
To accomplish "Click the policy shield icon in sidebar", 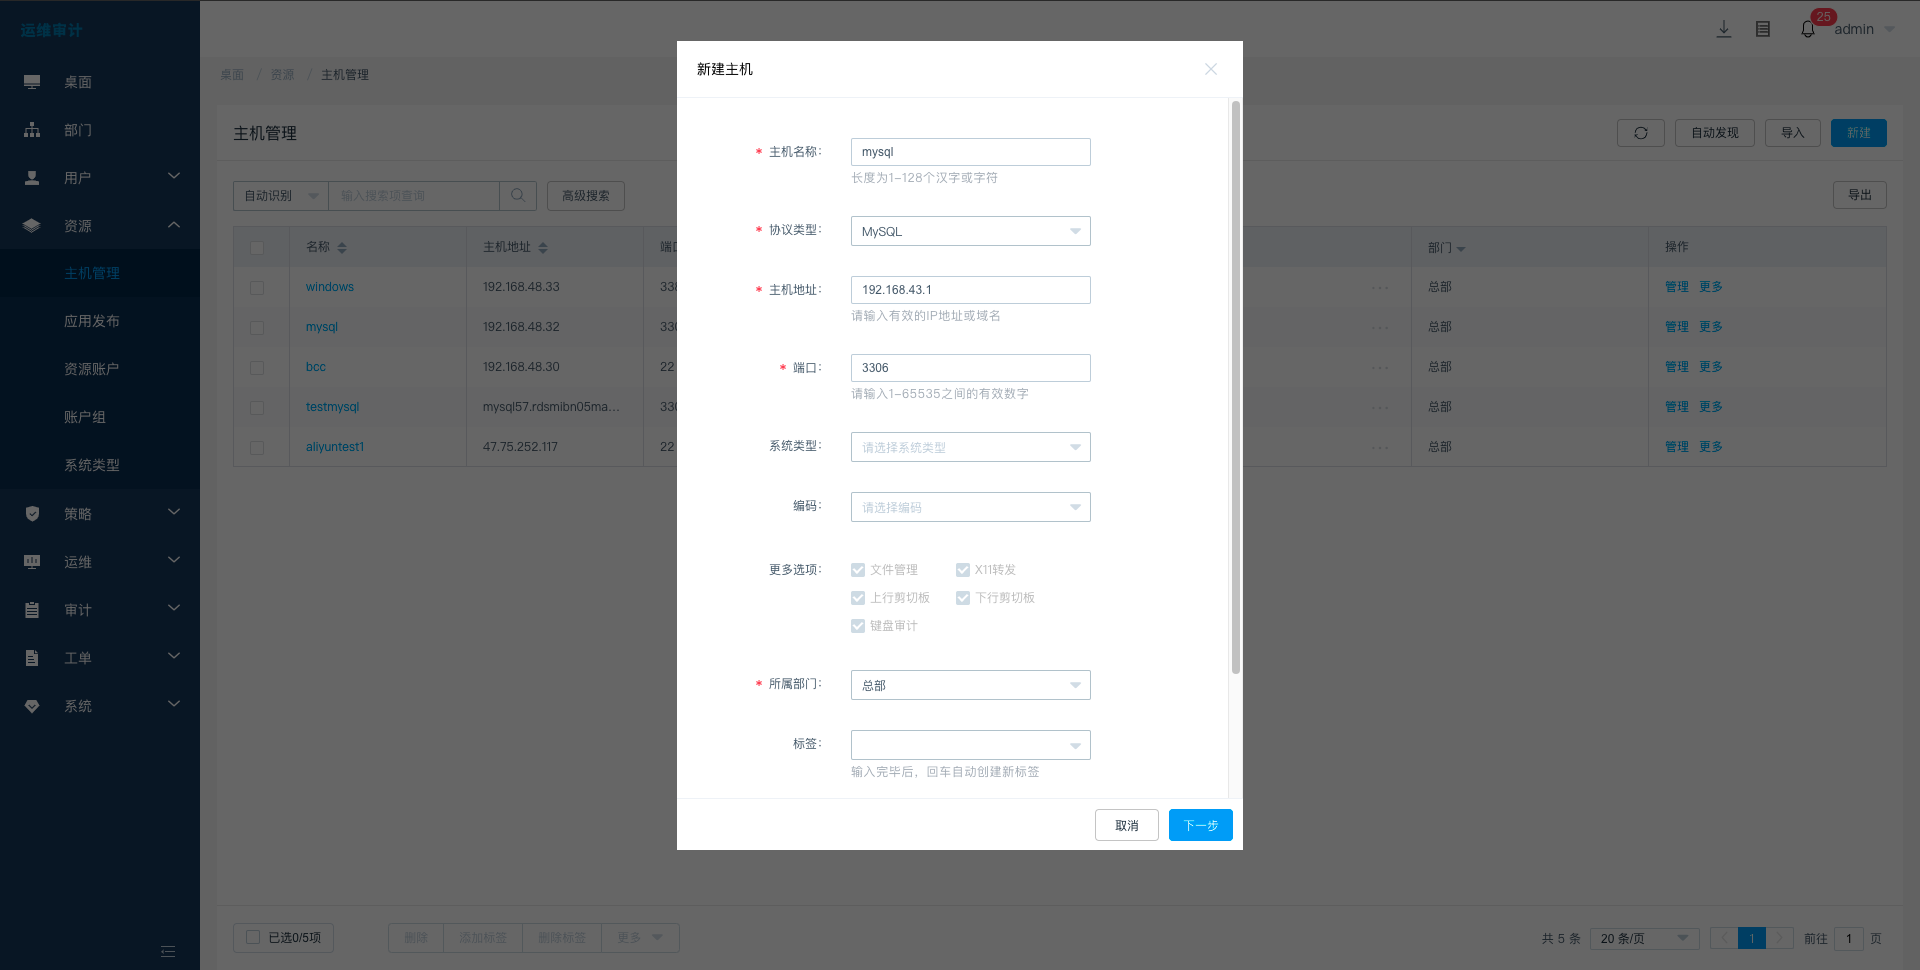I will pos(32,514).
